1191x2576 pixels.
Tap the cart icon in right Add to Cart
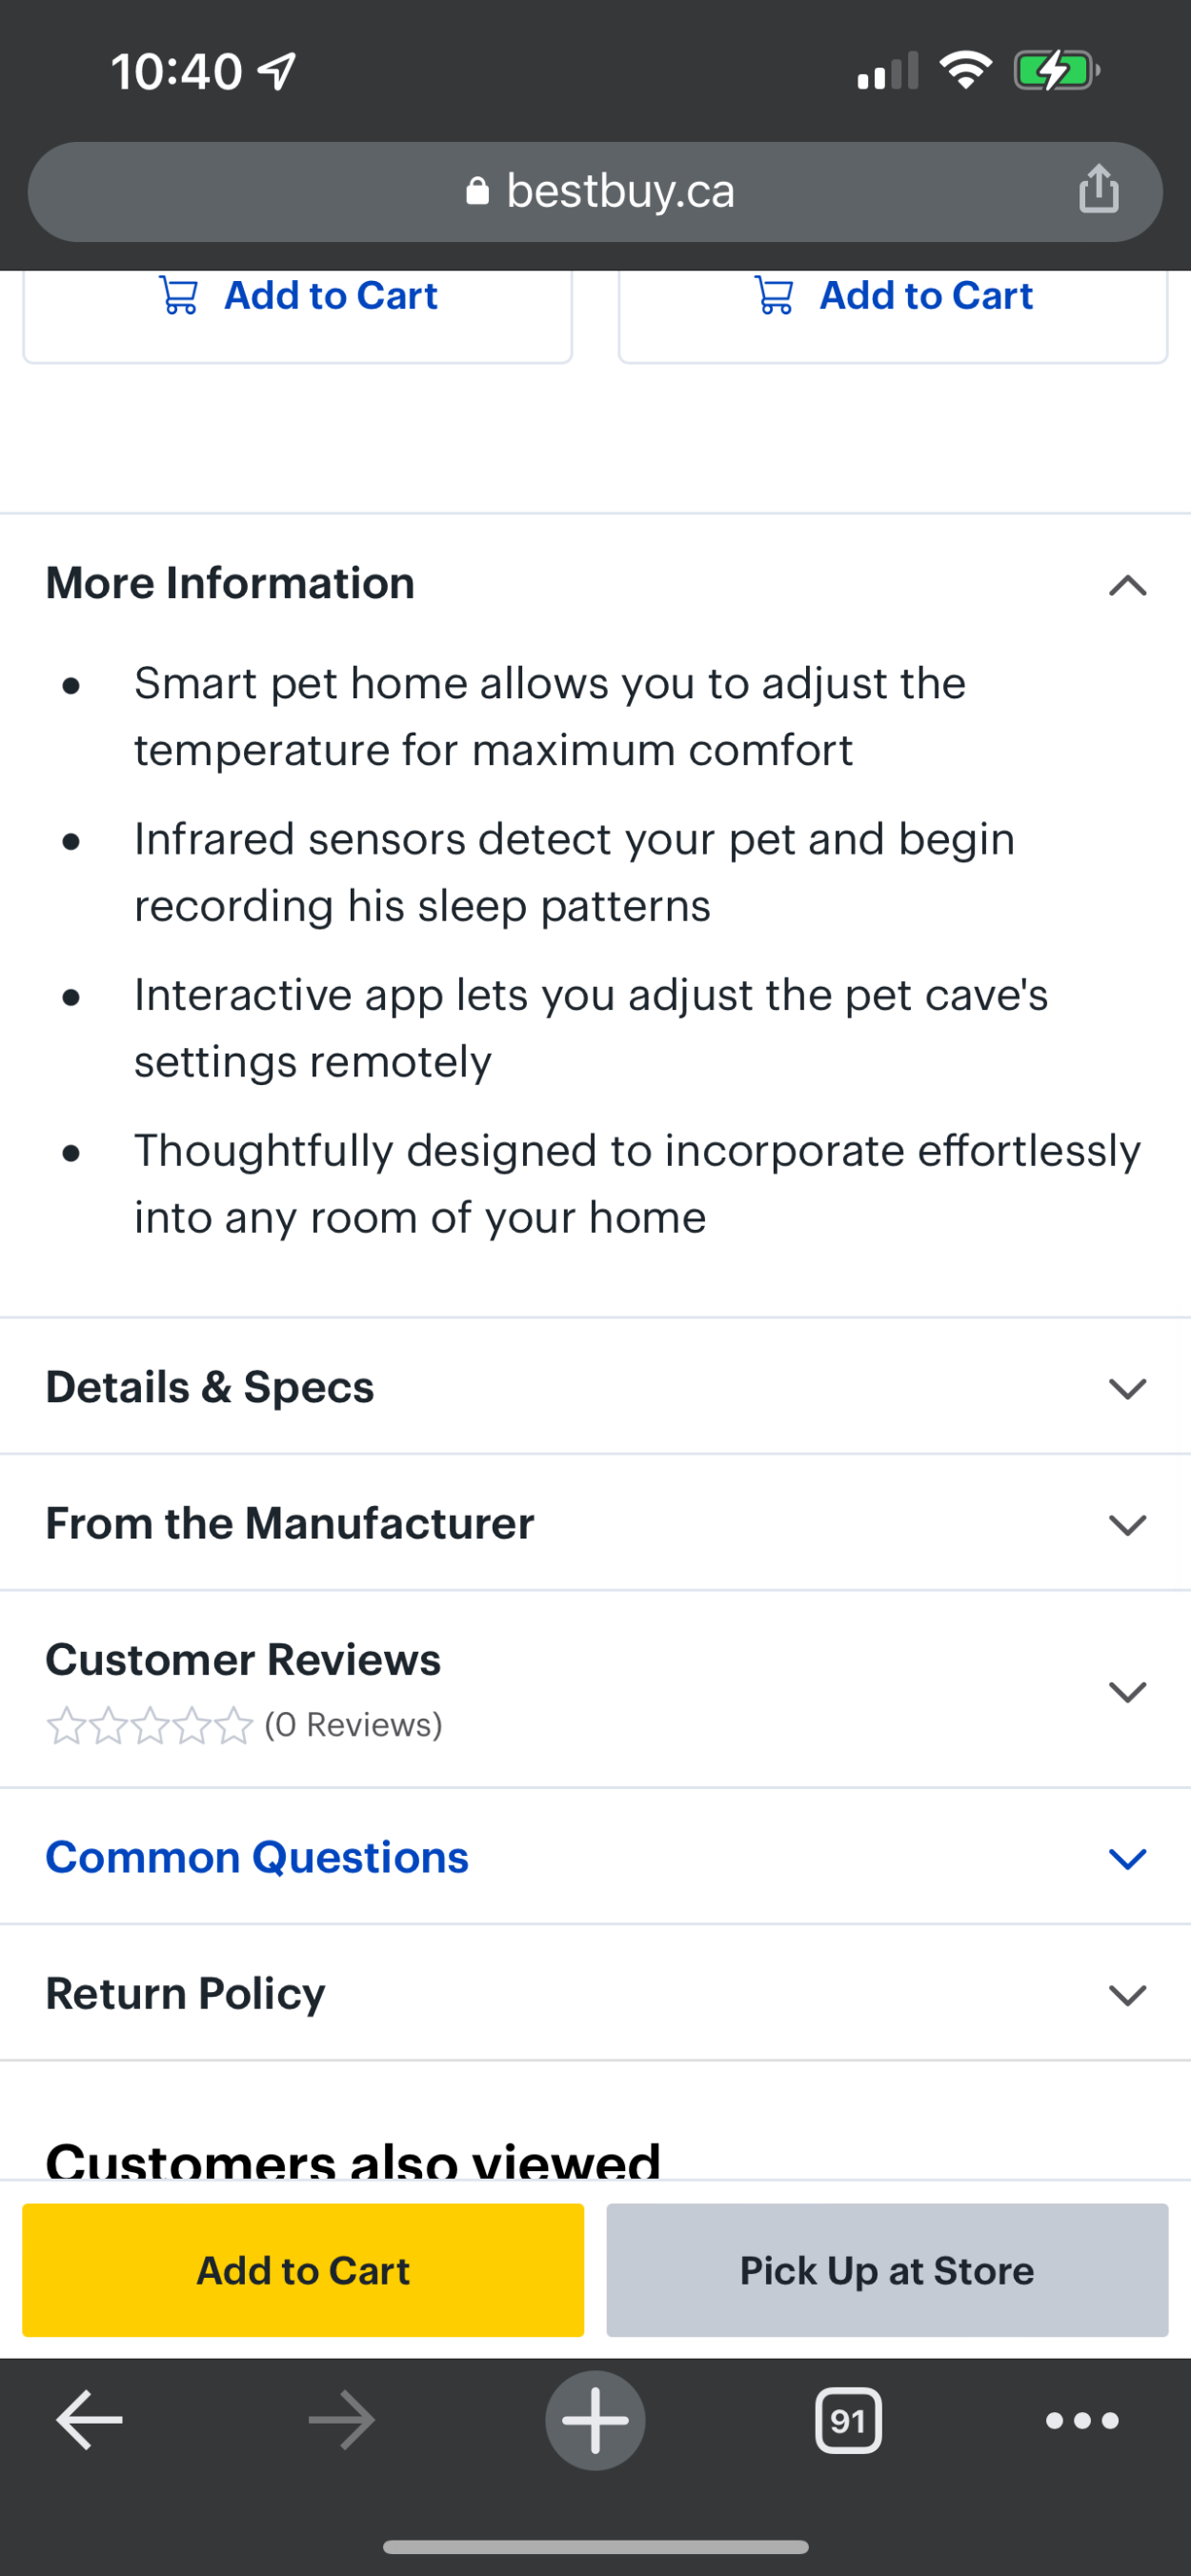pos(774,295)
